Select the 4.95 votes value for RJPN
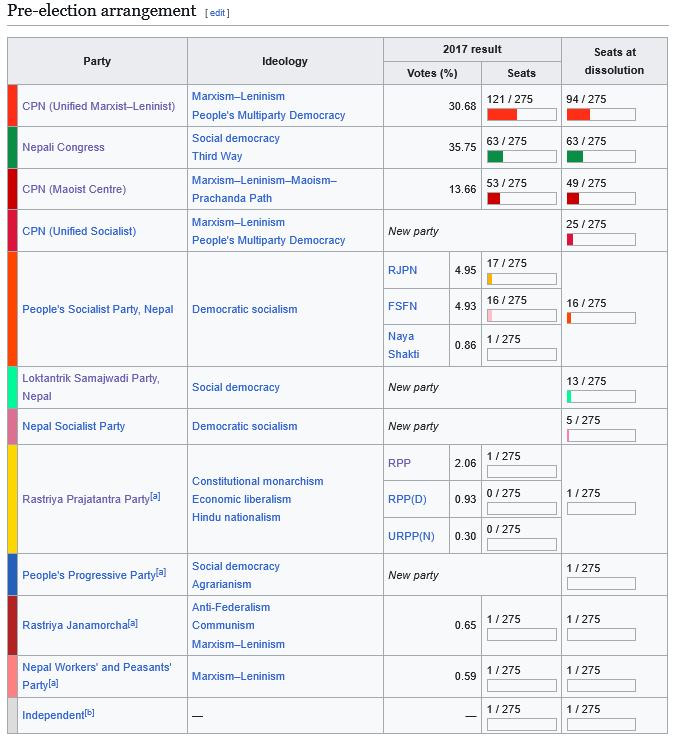The height and width of the screenshot is (740, 673). (465, 270)
